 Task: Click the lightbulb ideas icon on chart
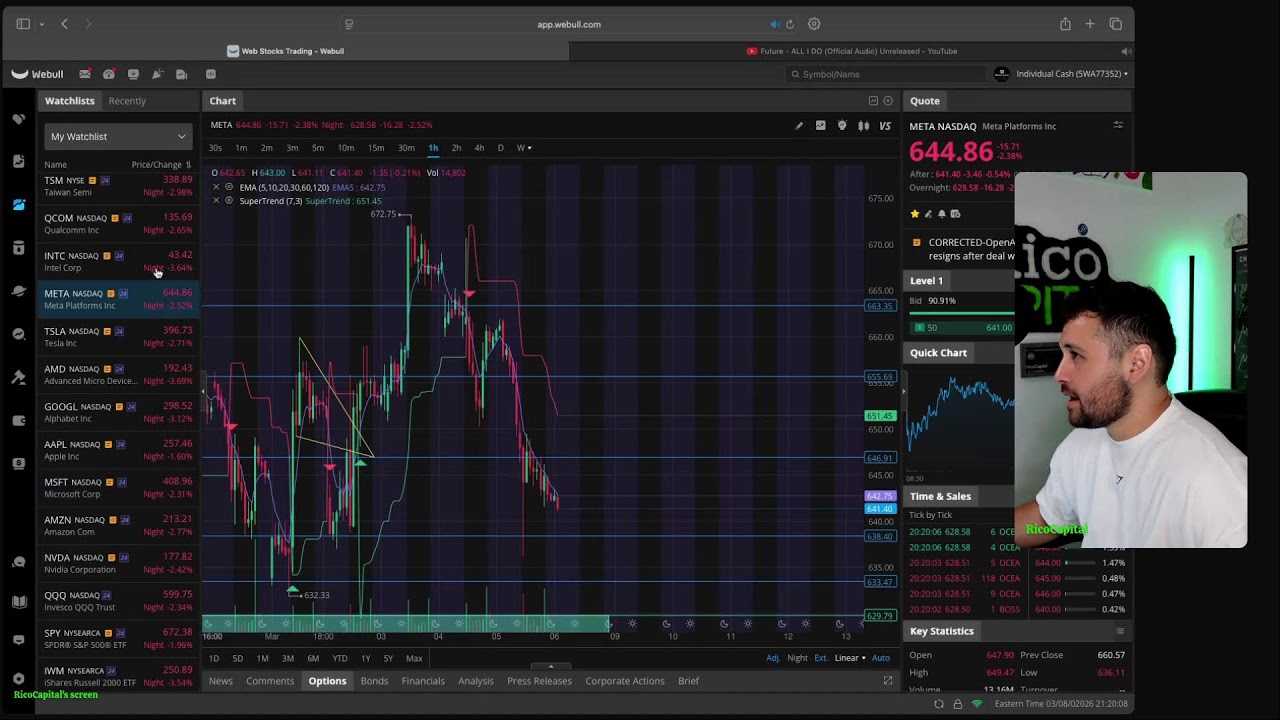point(842,126)
